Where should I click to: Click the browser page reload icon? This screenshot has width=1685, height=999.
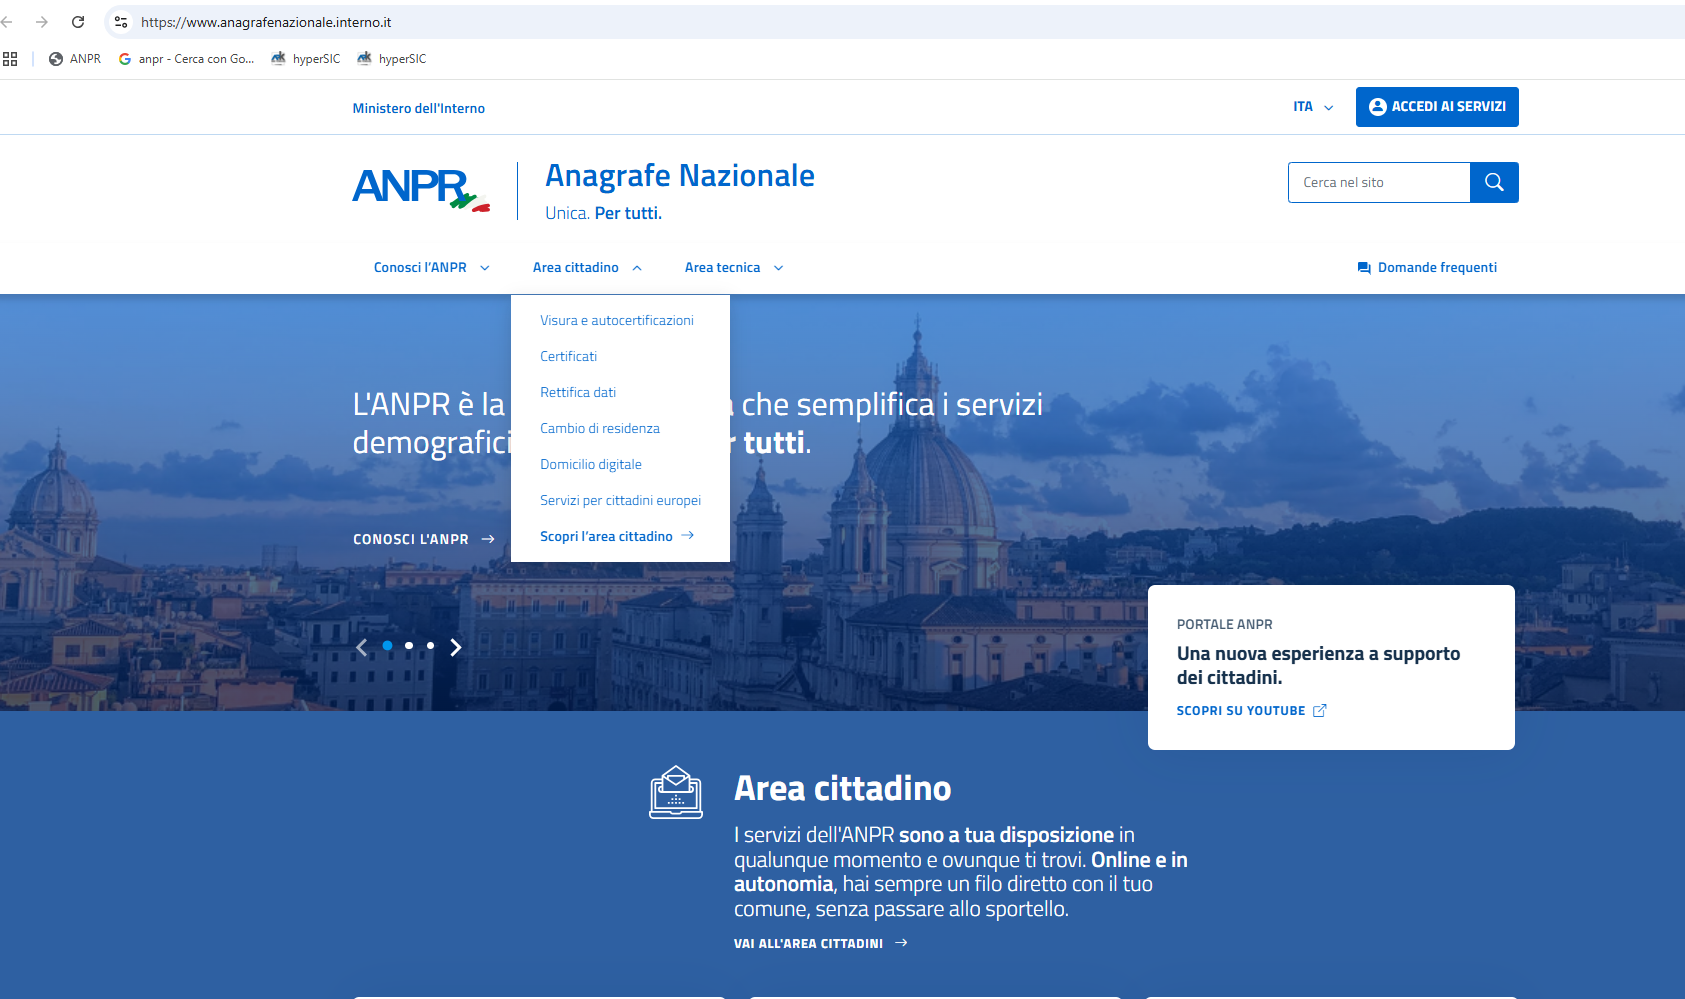click(x=77, y=21)
